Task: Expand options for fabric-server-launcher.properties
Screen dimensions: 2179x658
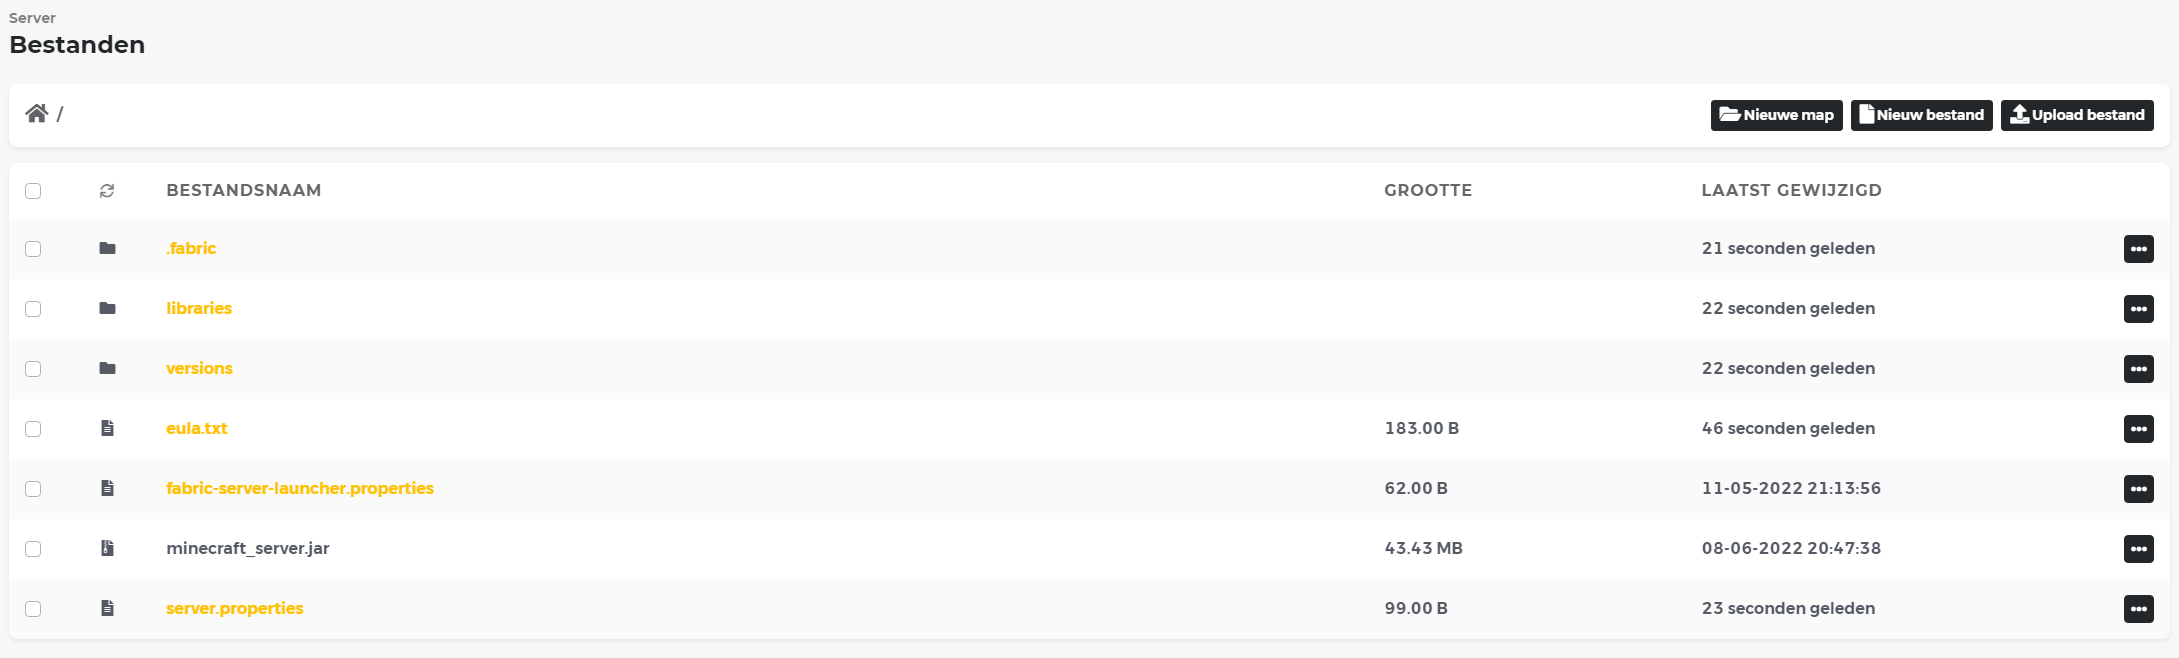Action: pyautogui.click(x=2138, y=489)
